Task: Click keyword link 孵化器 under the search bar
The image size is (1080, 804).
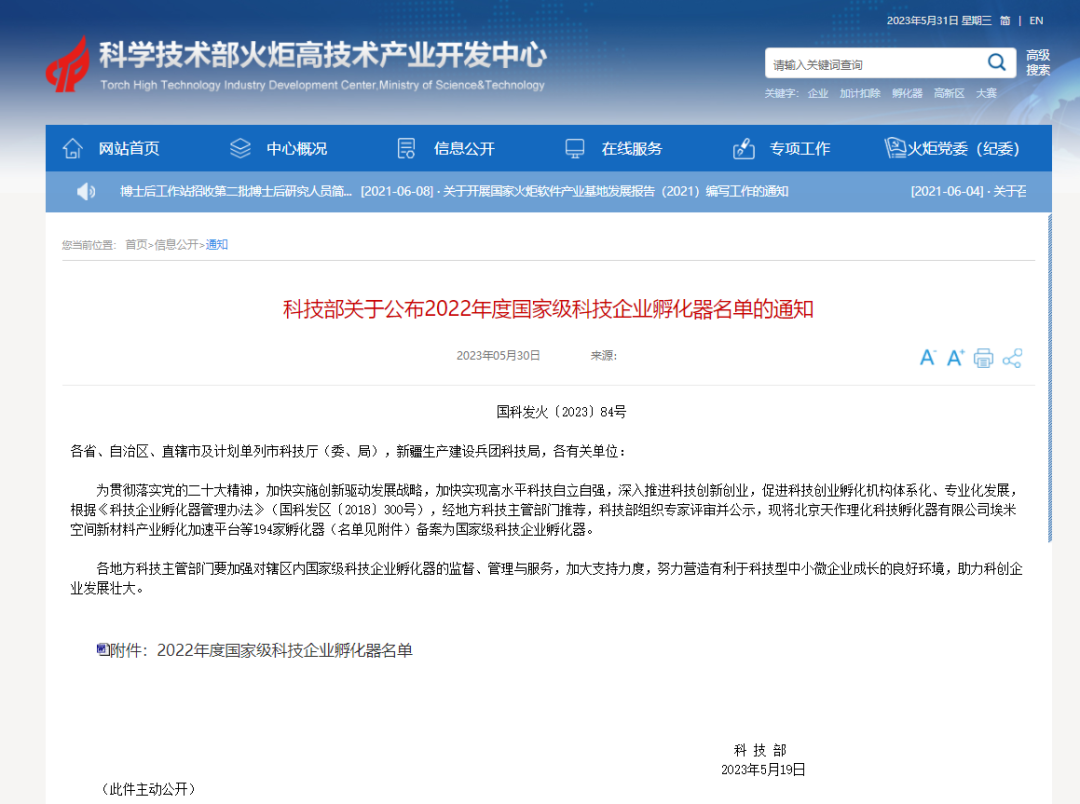Action: click(907, 93)
